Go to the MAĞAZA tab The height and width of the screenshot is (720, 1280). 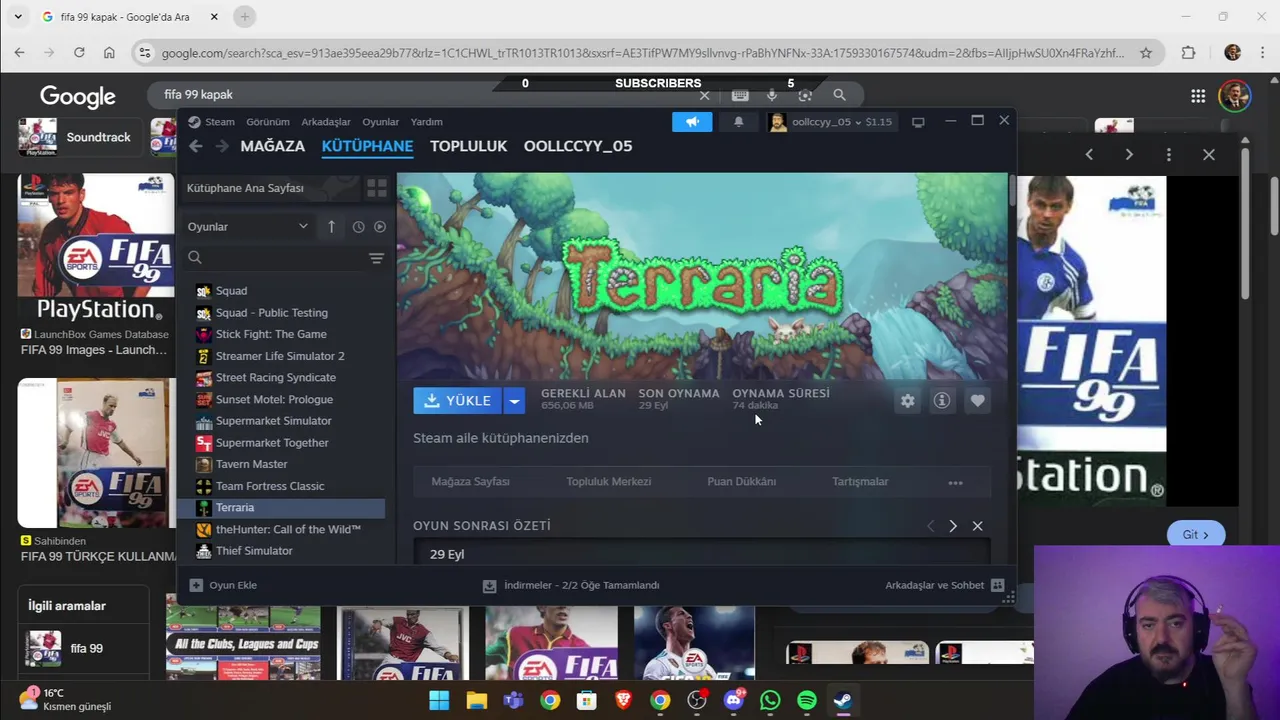[272, 146]
